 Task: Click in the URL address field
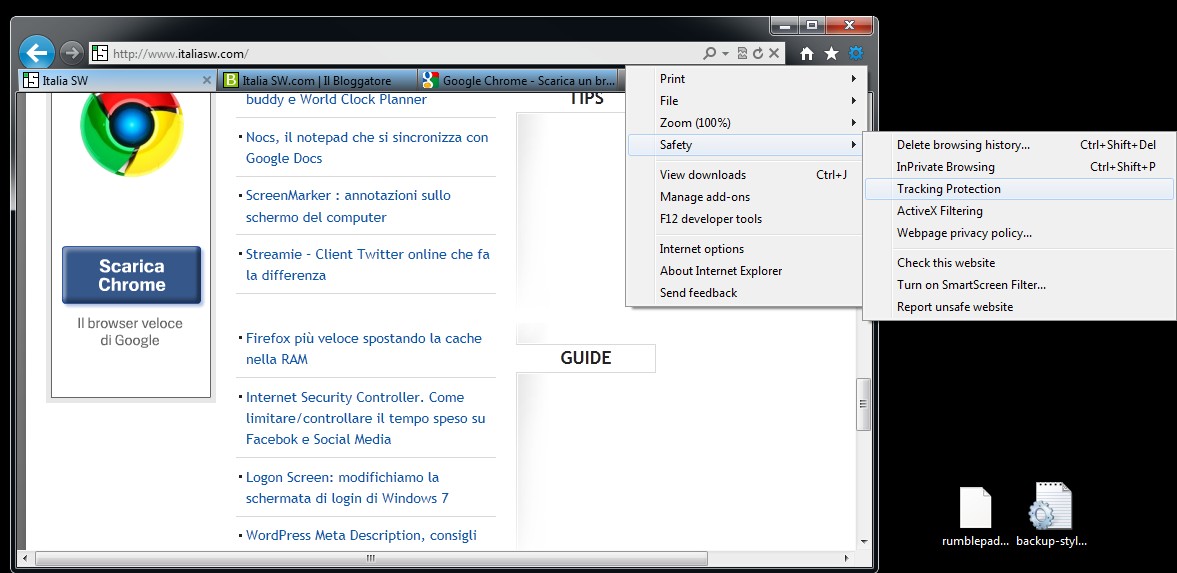click(405, 53)
